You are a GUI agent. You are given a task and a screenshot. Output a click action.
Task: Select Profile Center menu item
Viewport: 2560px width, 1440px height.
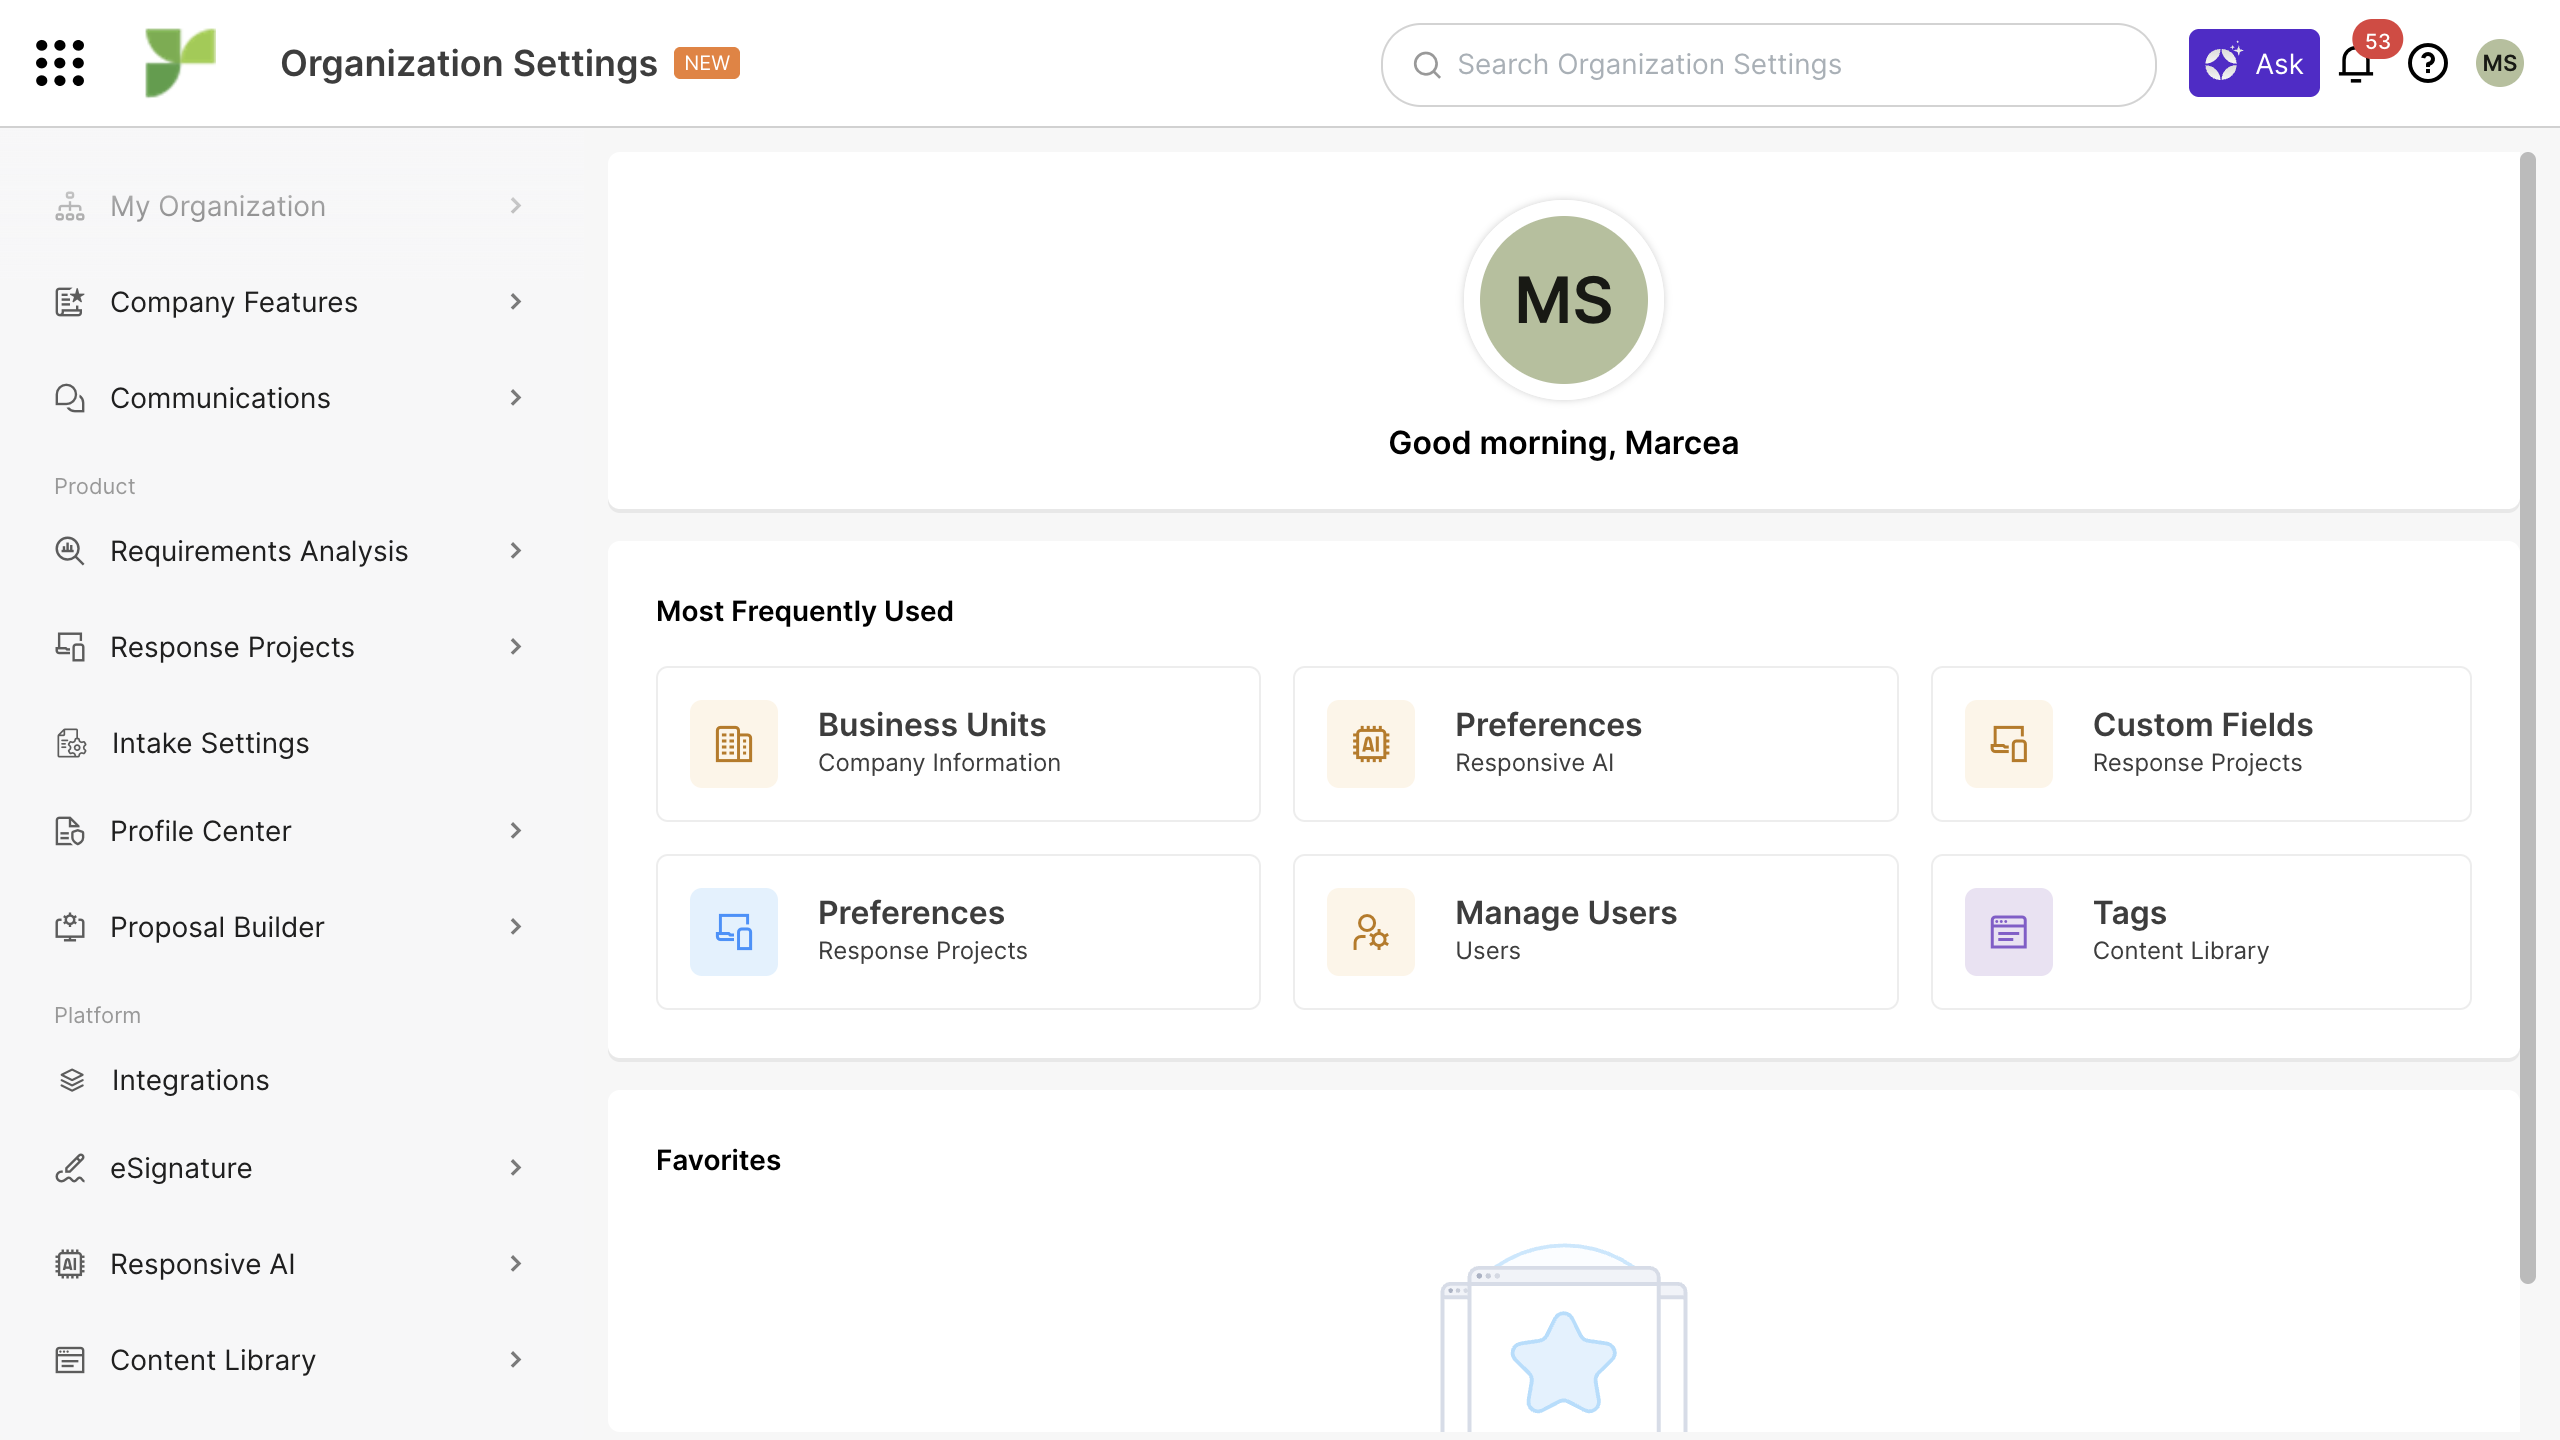click(200, 831)
